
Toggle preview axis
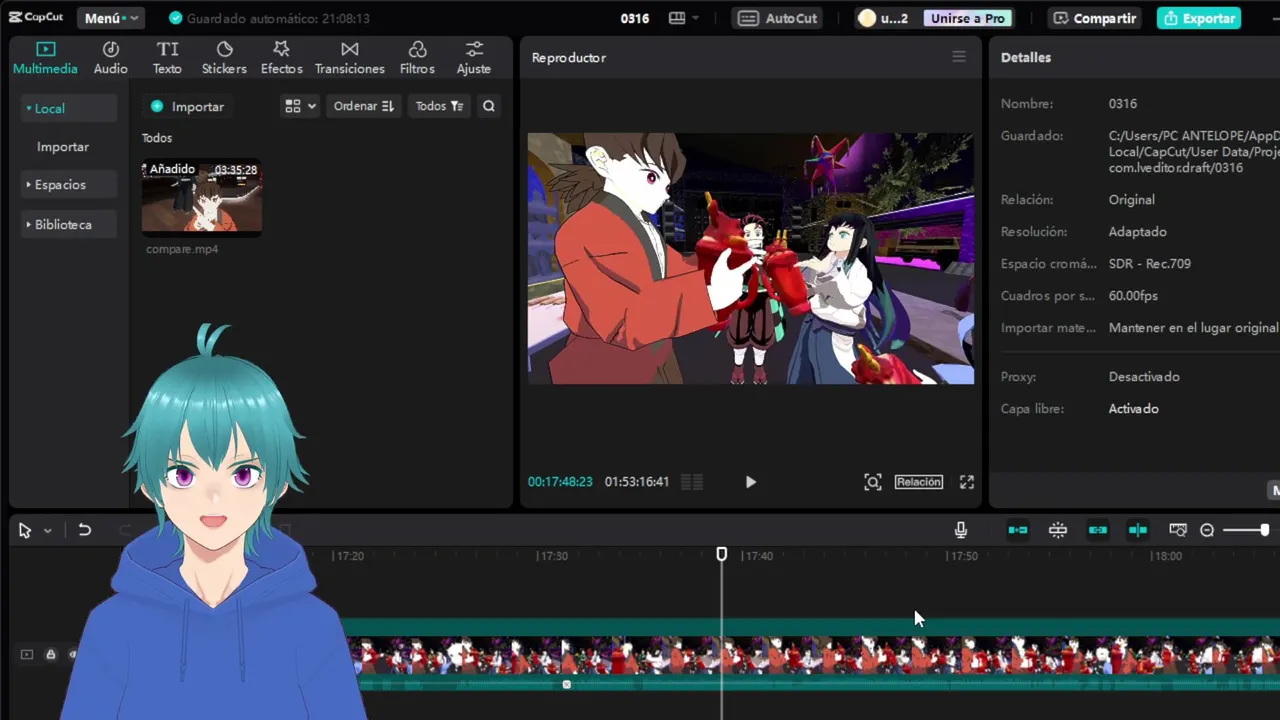coord(1138,530)
